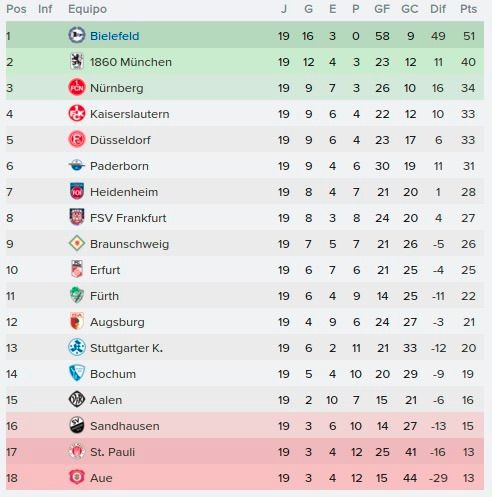This screenshot has height=497, width=492.
Task: Click the Aue club crest
Action: 77,477
